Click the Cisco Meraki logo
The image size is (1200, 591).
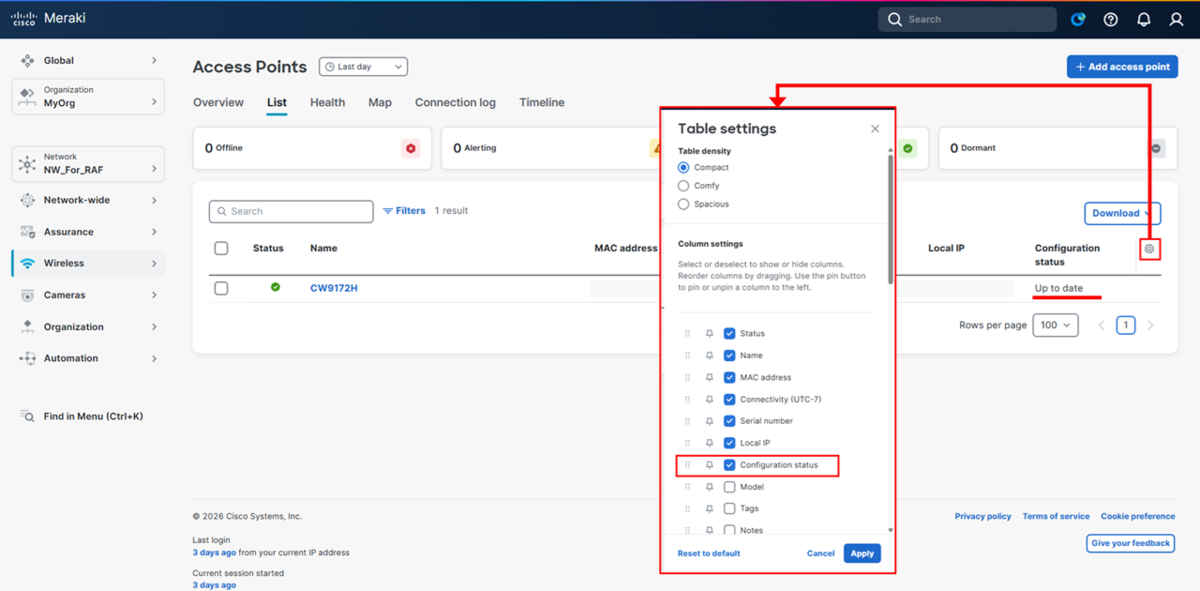[x=48, y=19]
